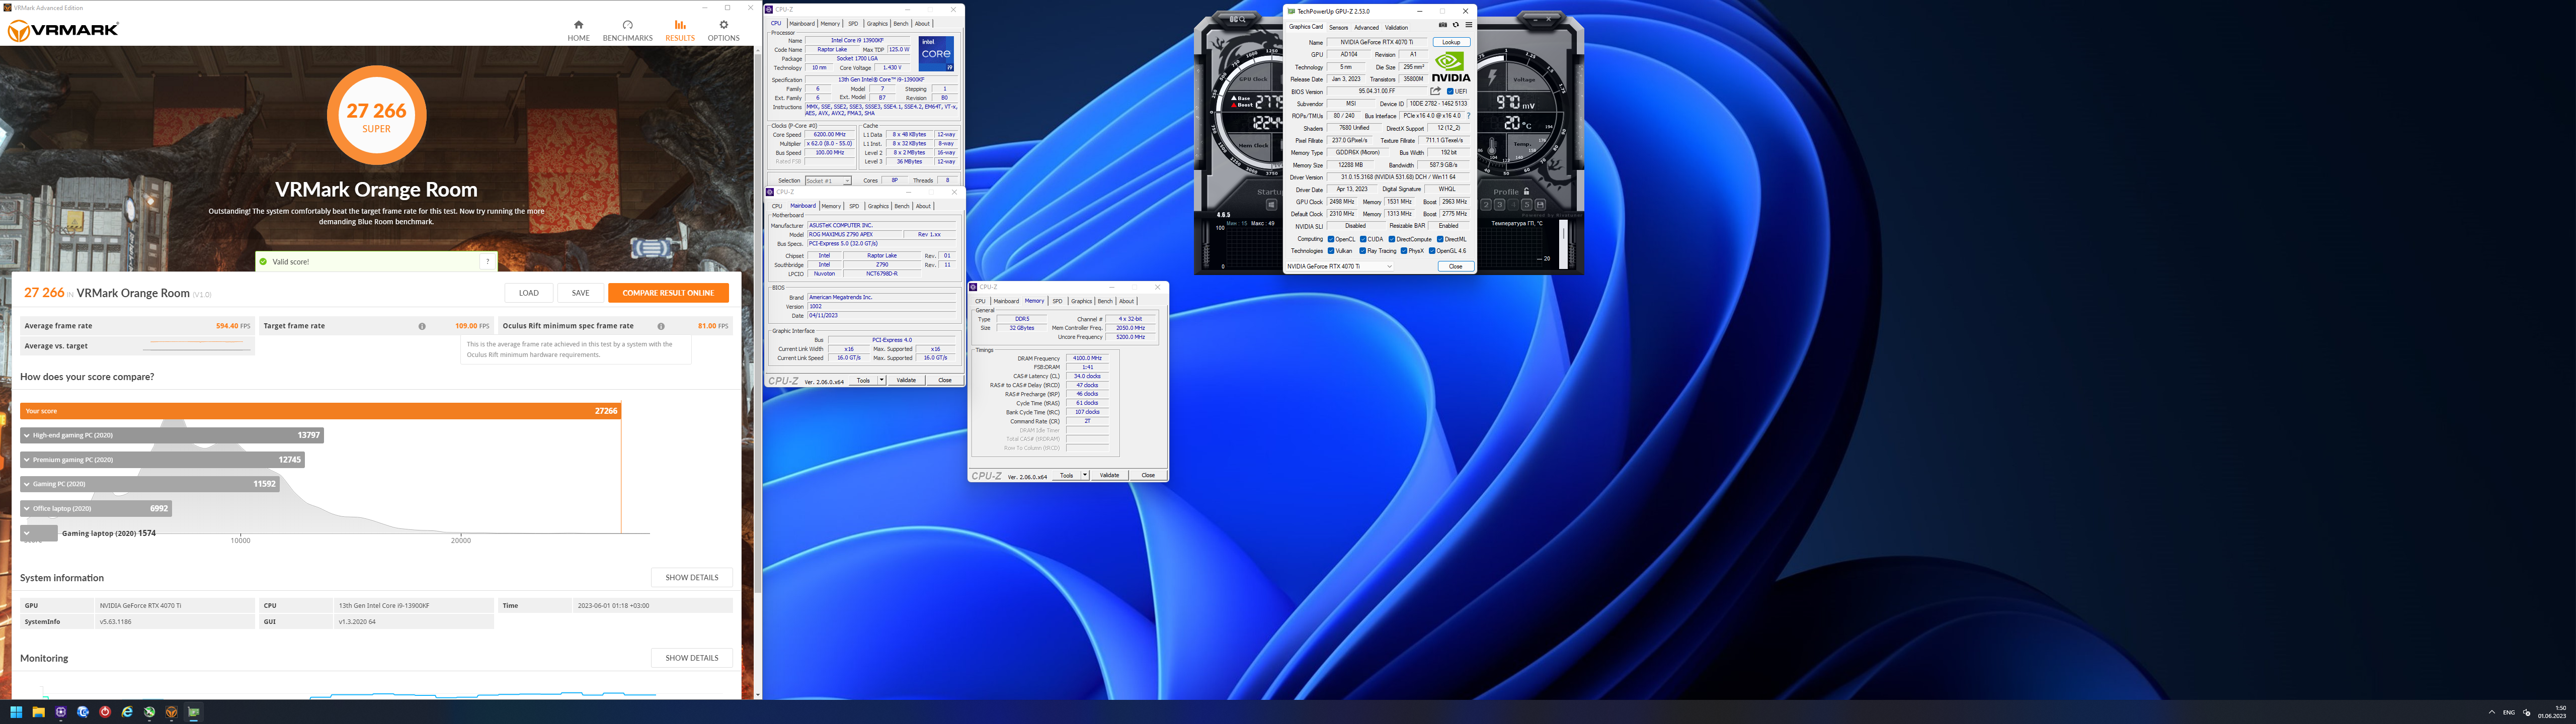Select Bench tab in top CPU-Z window

pos(901,23)
